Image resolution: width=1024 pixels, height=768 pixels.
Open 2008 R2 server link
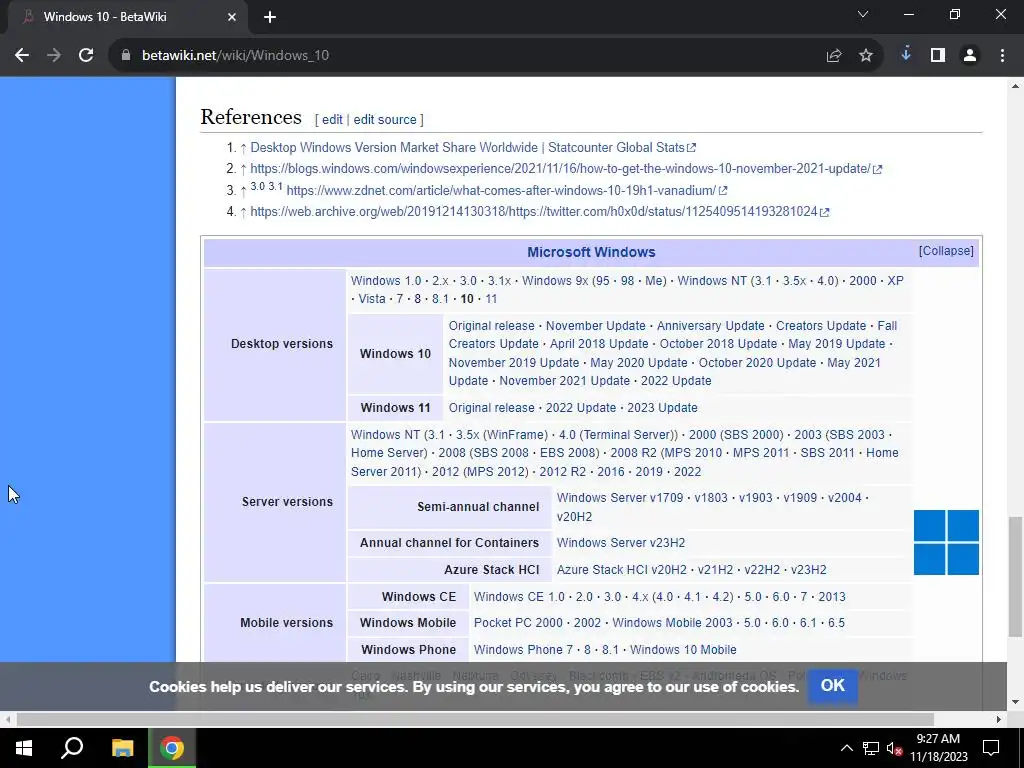[x=634, y=453]
